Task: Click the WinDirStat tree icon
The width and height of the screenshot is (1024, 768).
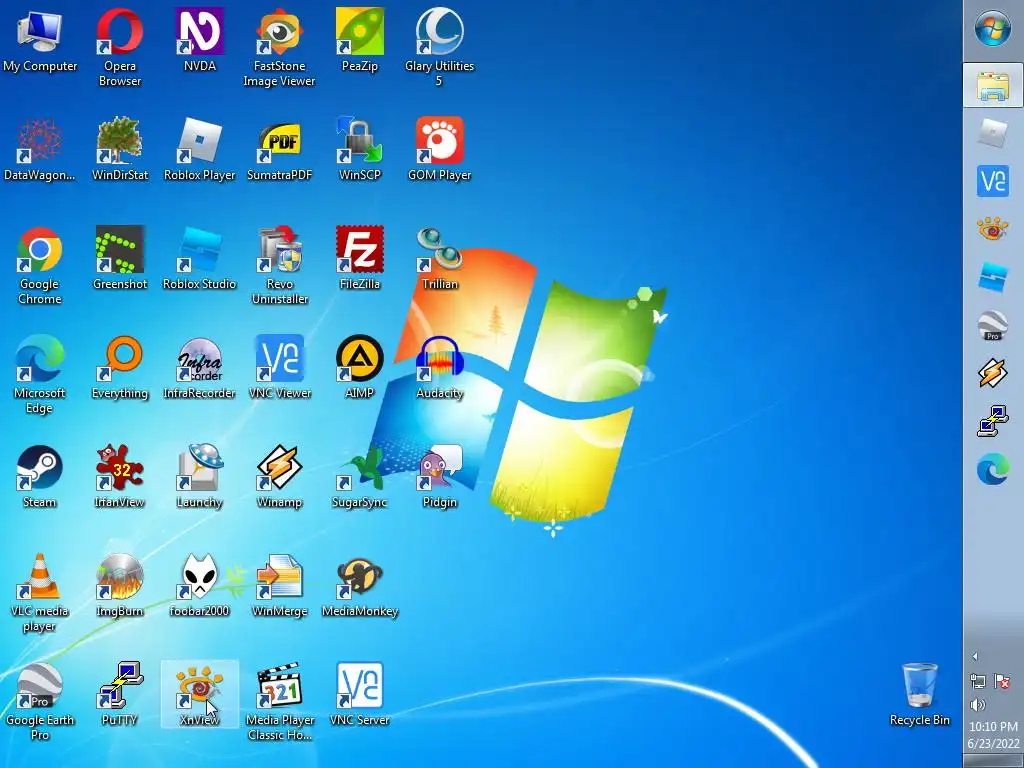Action: click(120, 150)
